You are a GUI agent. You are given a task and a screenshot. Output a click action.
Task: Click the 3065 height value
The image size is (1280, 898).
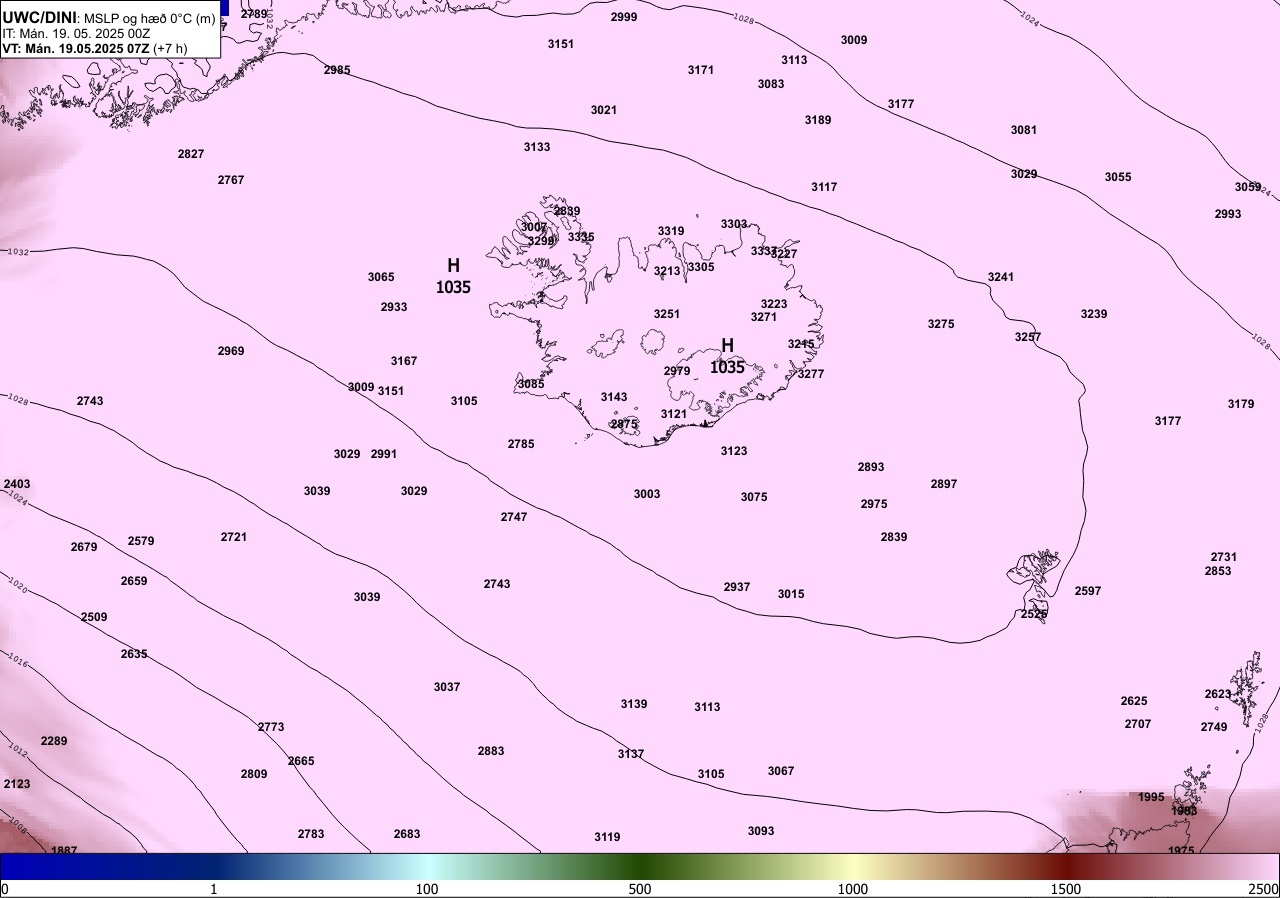coord(381,277)
